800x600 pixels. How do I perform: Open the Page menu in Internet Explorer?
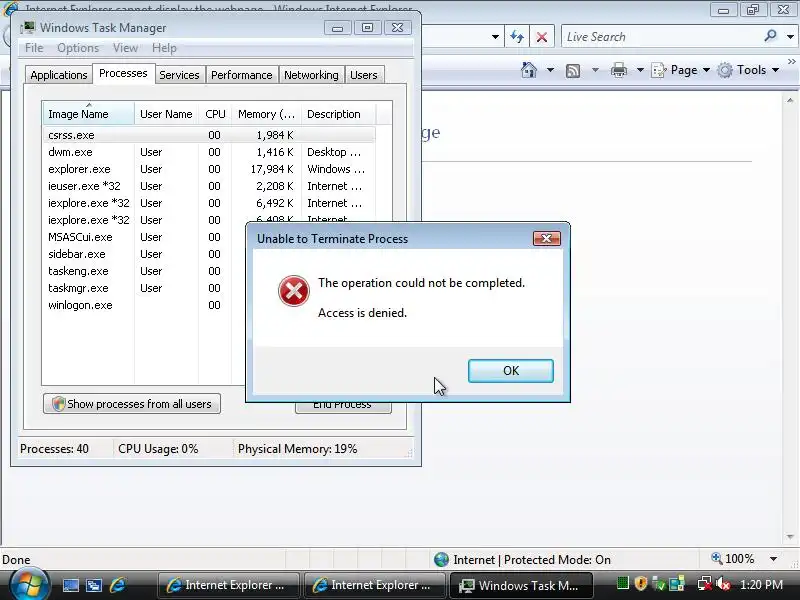(681, 70)
